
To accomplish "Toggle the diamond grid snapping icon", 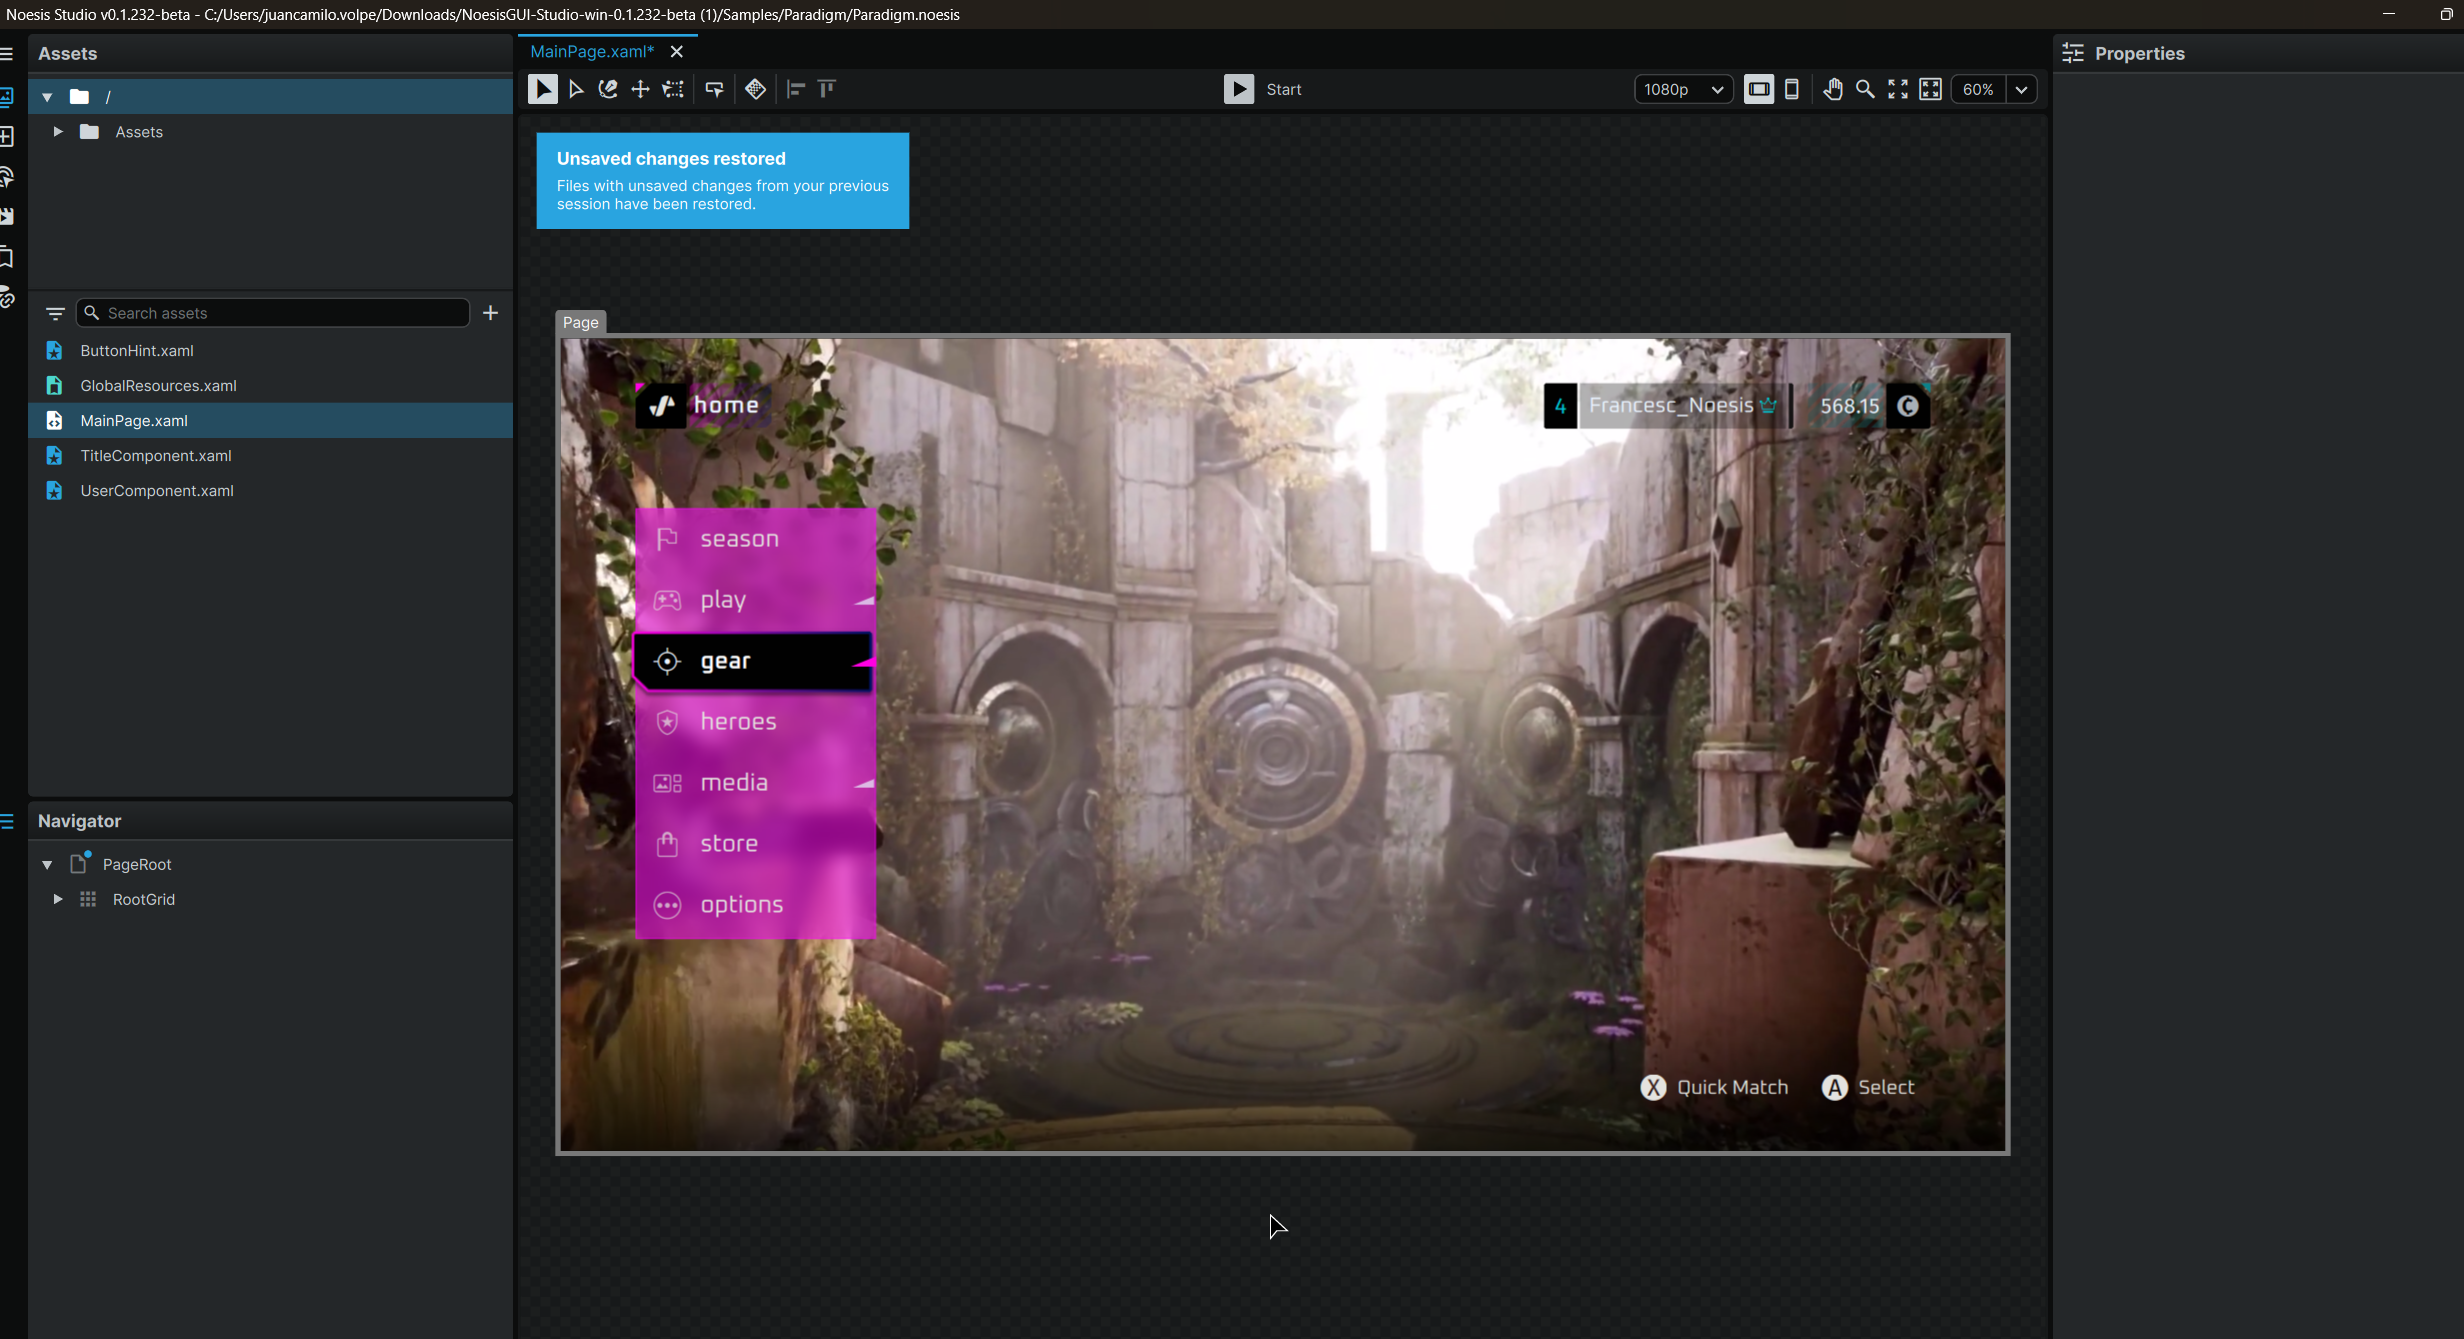I will click(x=755, y=89).
